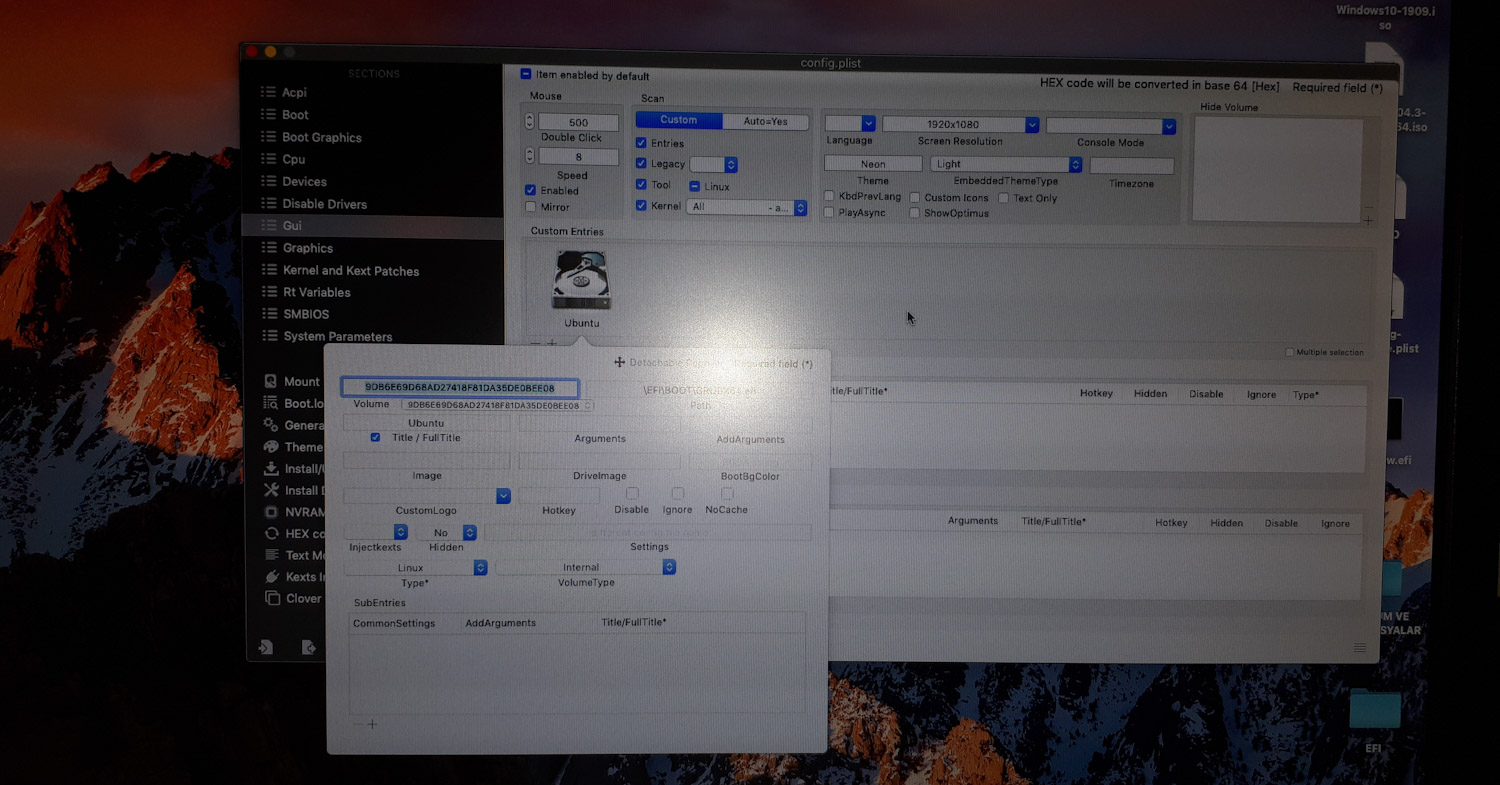Select the Custom scan segment button
This screenshot has height=785, width=1500.
[x=679, y=120]
